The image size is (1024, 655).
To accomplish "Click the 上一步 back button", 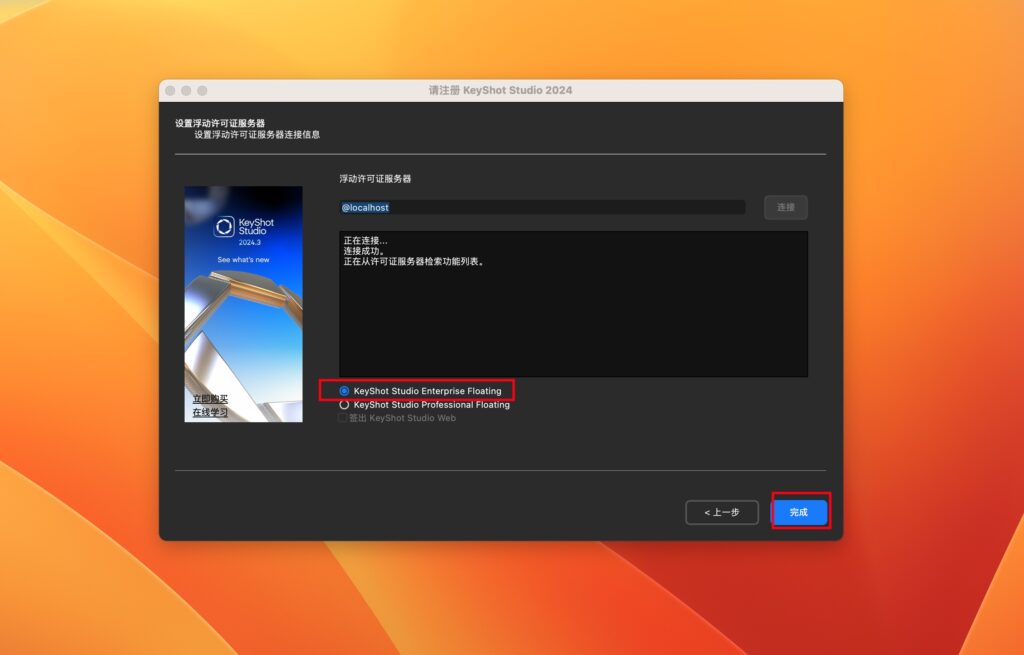I will [722, 511].
